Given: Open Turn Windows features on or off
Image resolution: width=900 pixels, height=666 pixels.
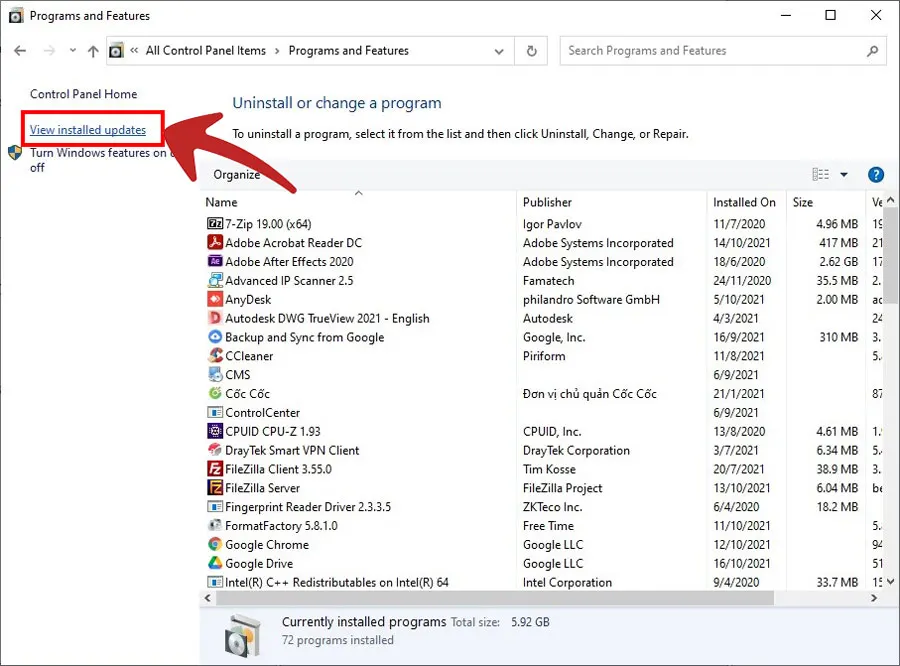Looking at the screenshot, I should point(98,160).
